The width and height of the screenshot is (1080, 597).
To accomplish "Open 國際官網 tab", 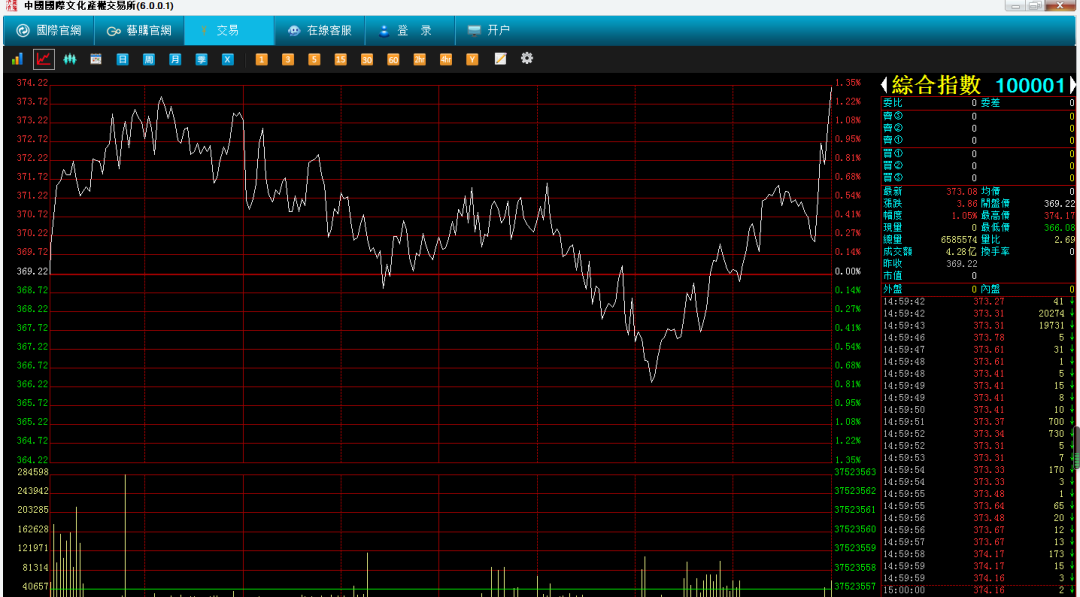I will [x=48, y=30].
